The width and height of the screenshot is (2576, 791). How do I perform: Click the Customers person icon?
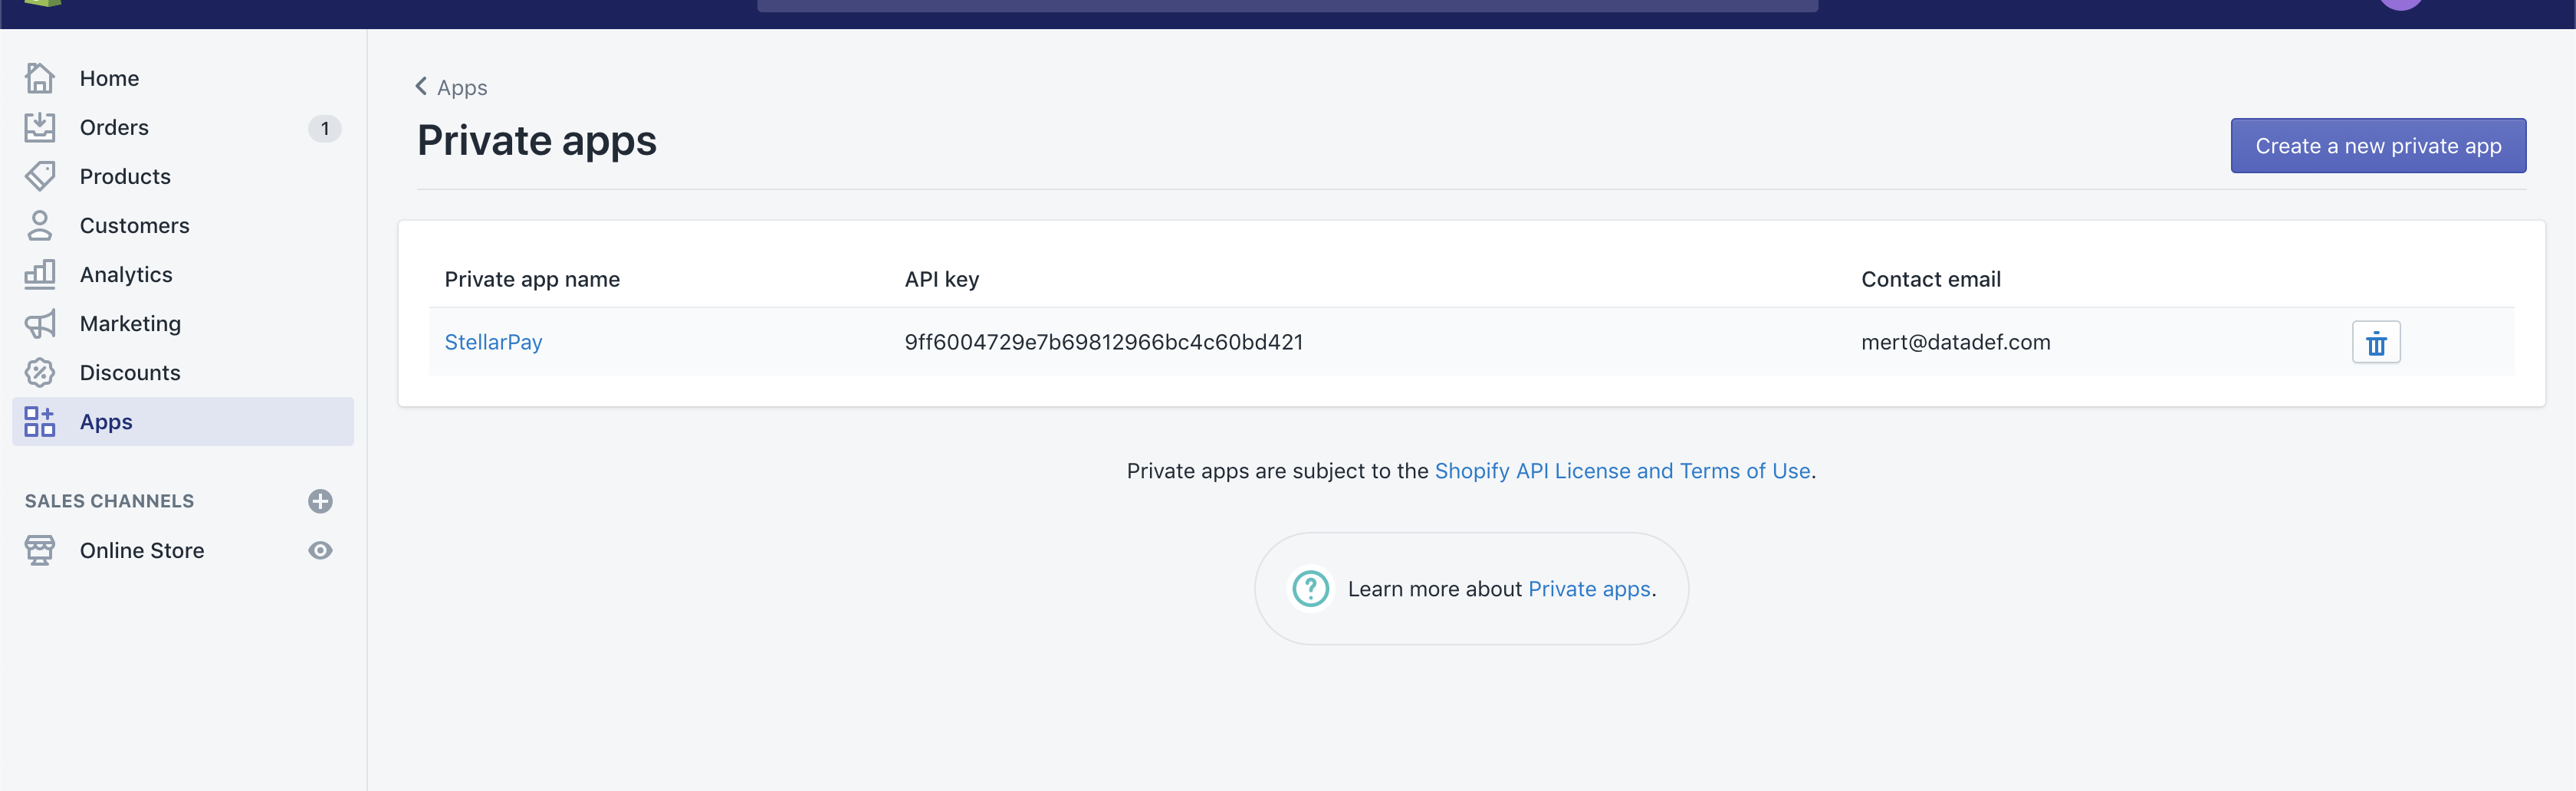click(40, 225)
